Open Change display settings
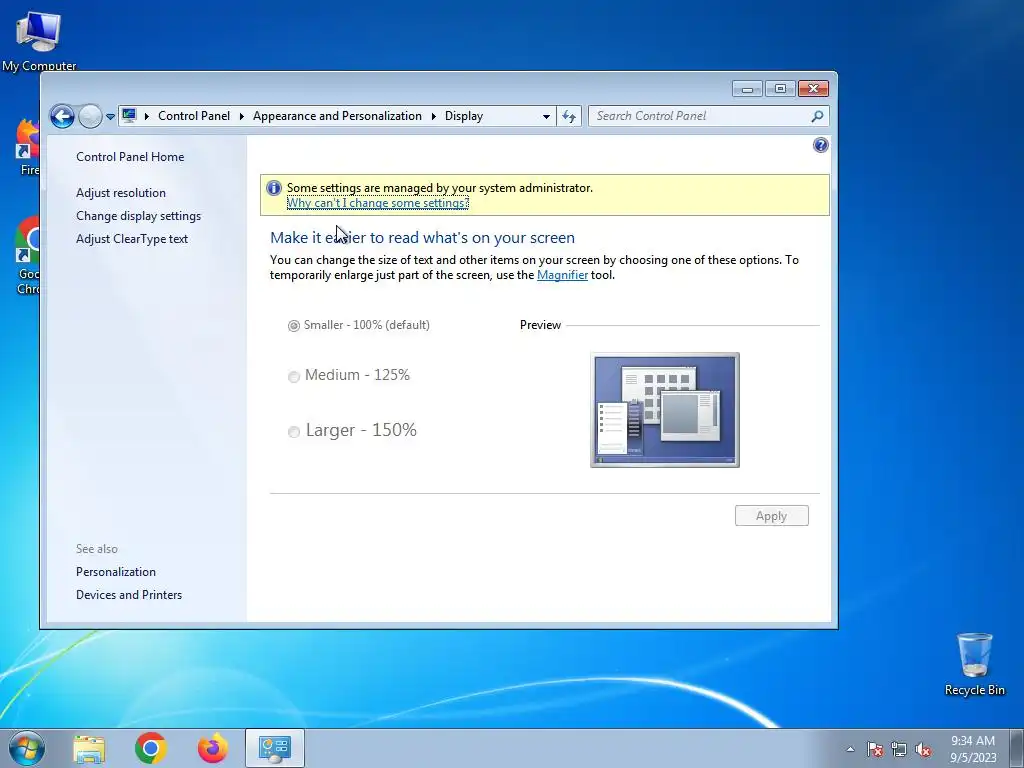The width and height of the screenshot is (1024, 768). click(138, 216)
